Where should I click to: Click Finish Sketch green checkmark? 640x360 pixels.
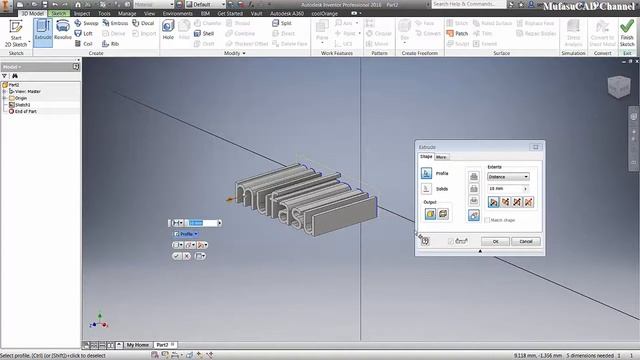point(627,33)
